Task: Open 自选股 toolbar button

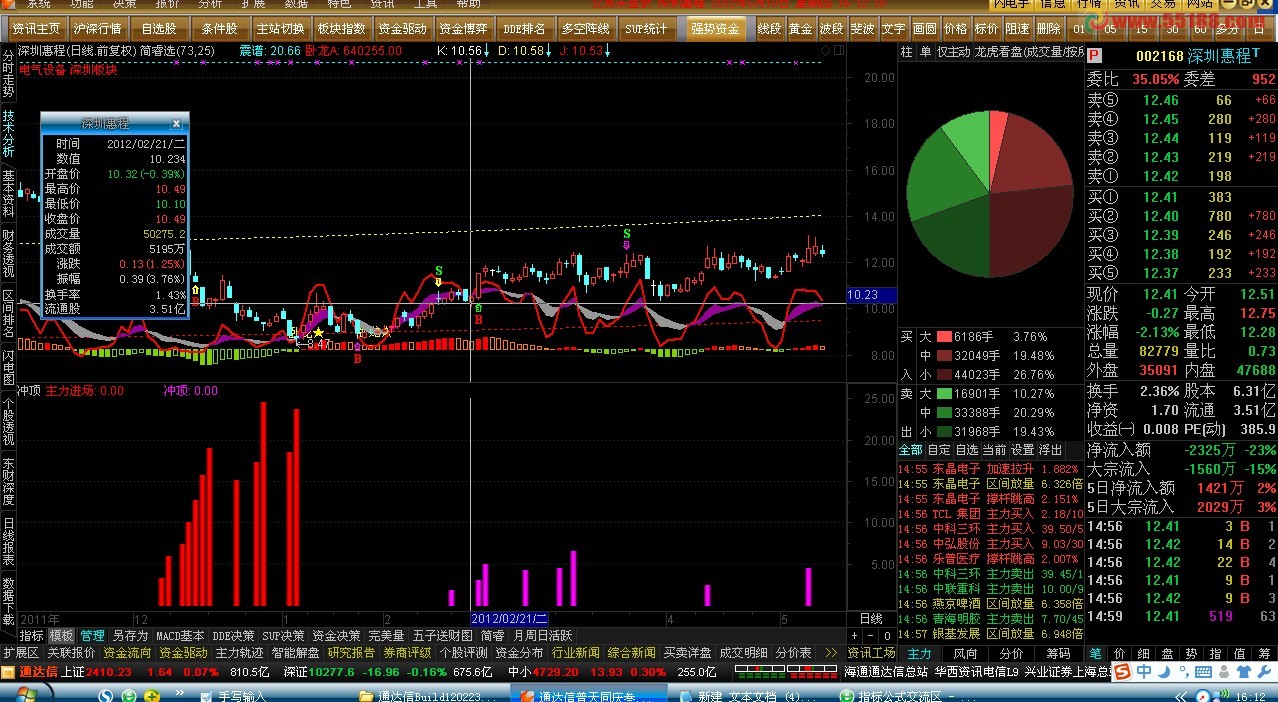Action: (x=159, y=29)
